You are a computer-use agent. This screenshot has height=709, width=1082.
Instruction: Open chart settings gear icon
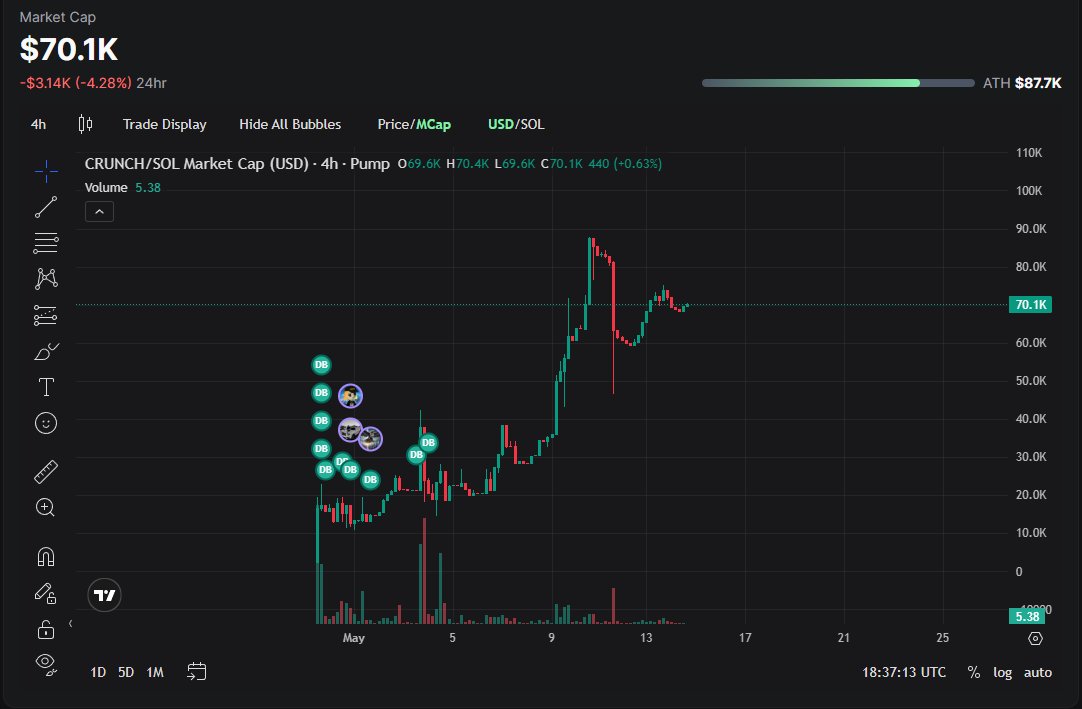(x=1035, y=638)
